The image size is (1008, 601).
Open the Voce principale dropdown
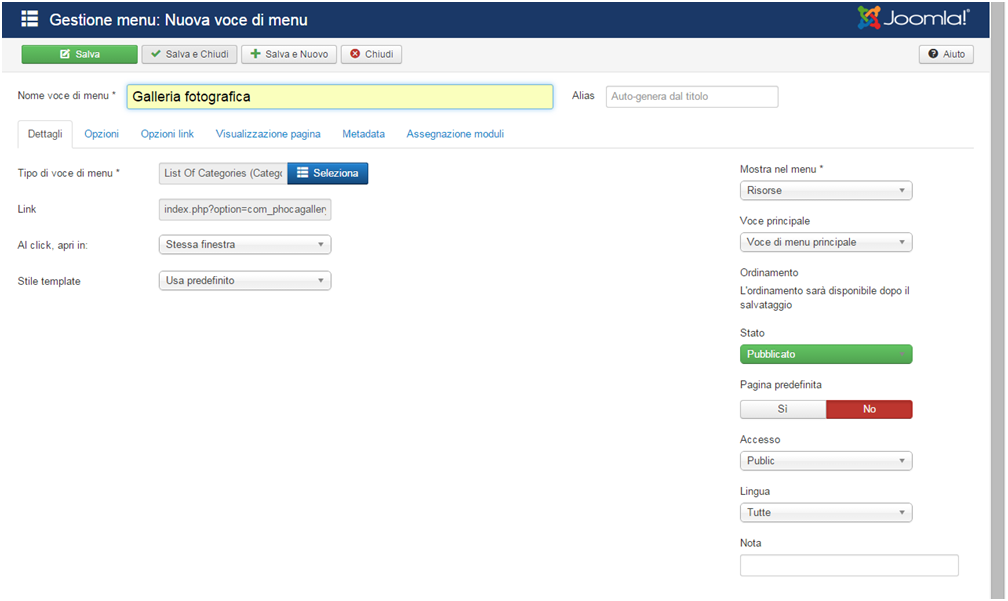[825, 242]
